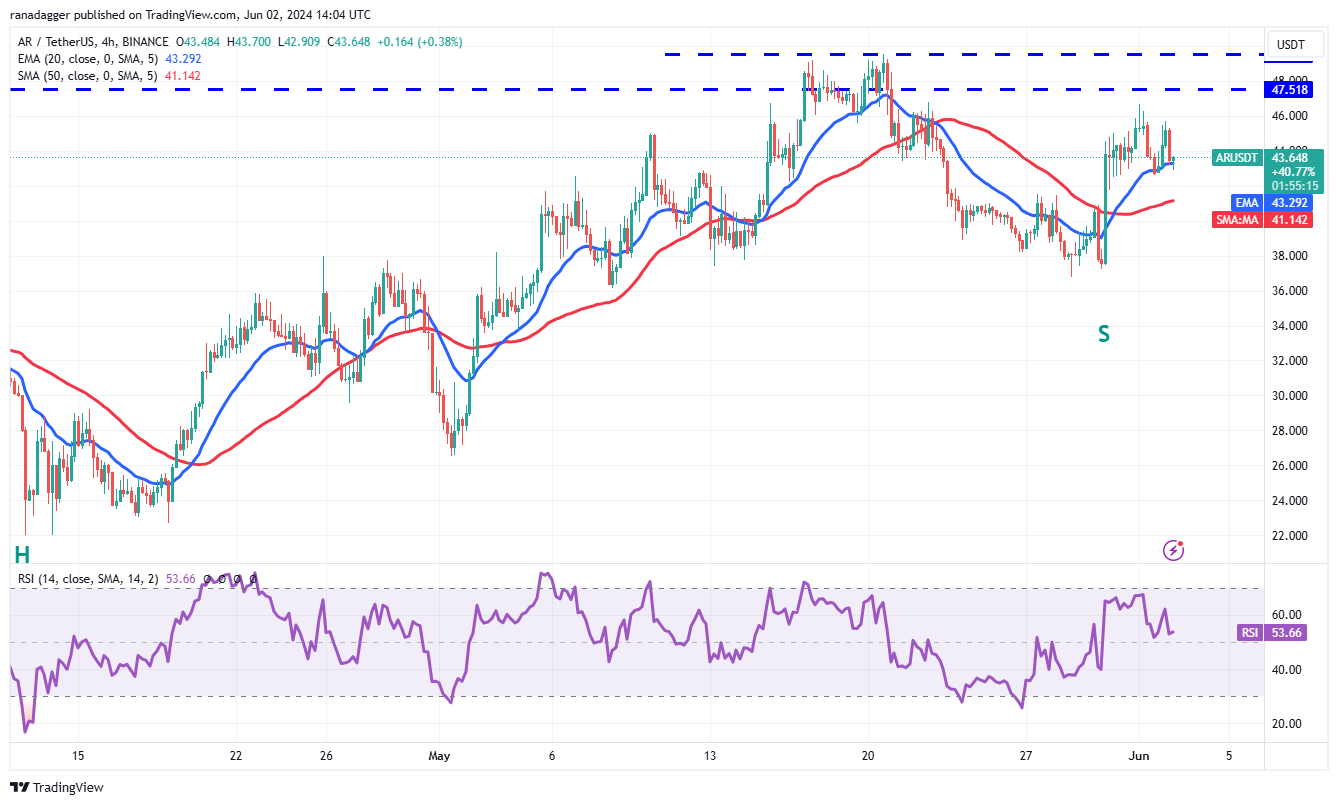Click the red lightning event icon
The width and height of the screenshot is (1338, 805).
pyautogui.click(x=1174, y=550)
